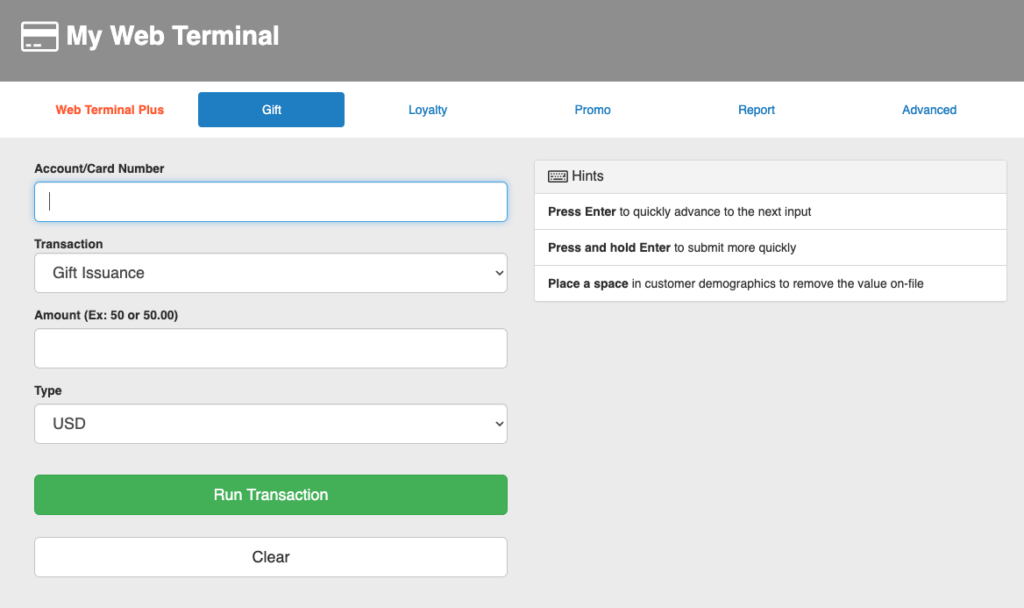Click the keyboard icon in Hints panel
The height and width of the screenshot is (608, 1024).
tap(558, 176)
